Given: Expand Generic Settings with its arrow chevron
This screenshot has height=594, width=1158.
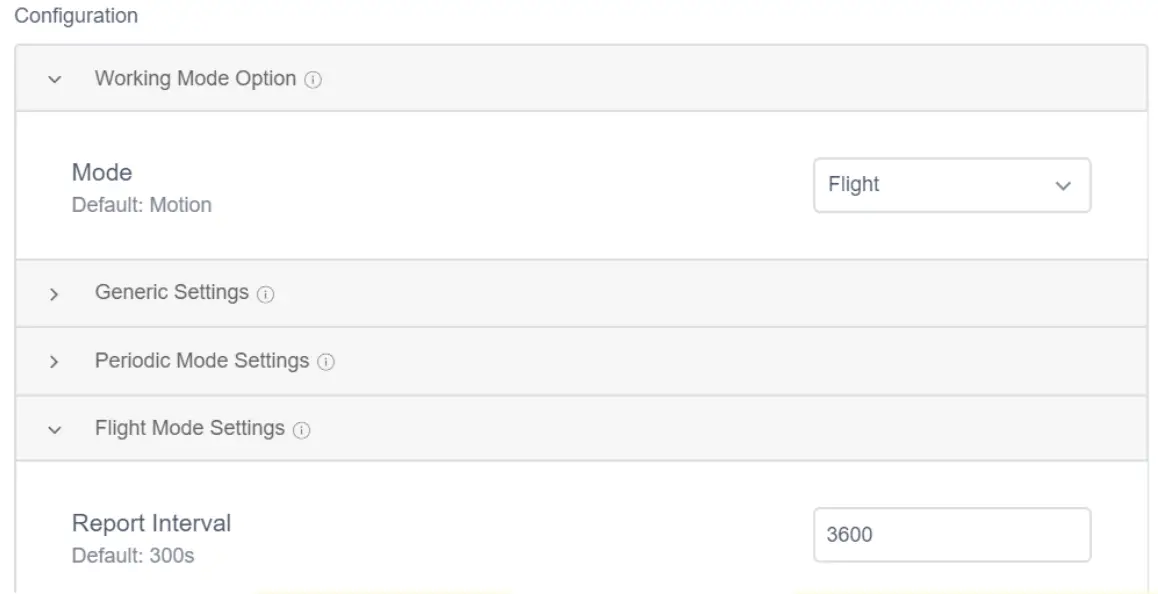Looking at the screenshot, I should click(54, 294).
